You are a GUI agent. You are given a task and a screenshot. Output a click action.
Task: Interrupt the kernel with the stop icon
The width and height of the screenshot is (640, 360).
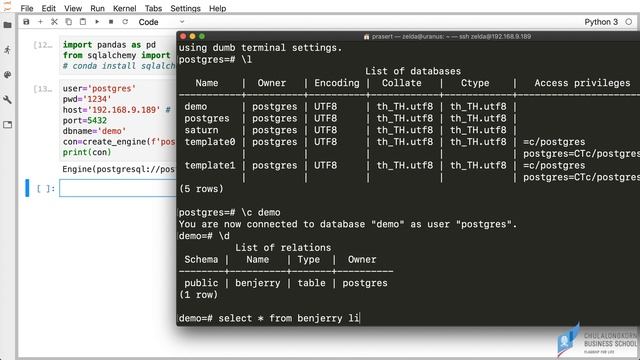[x=111, y=22]
